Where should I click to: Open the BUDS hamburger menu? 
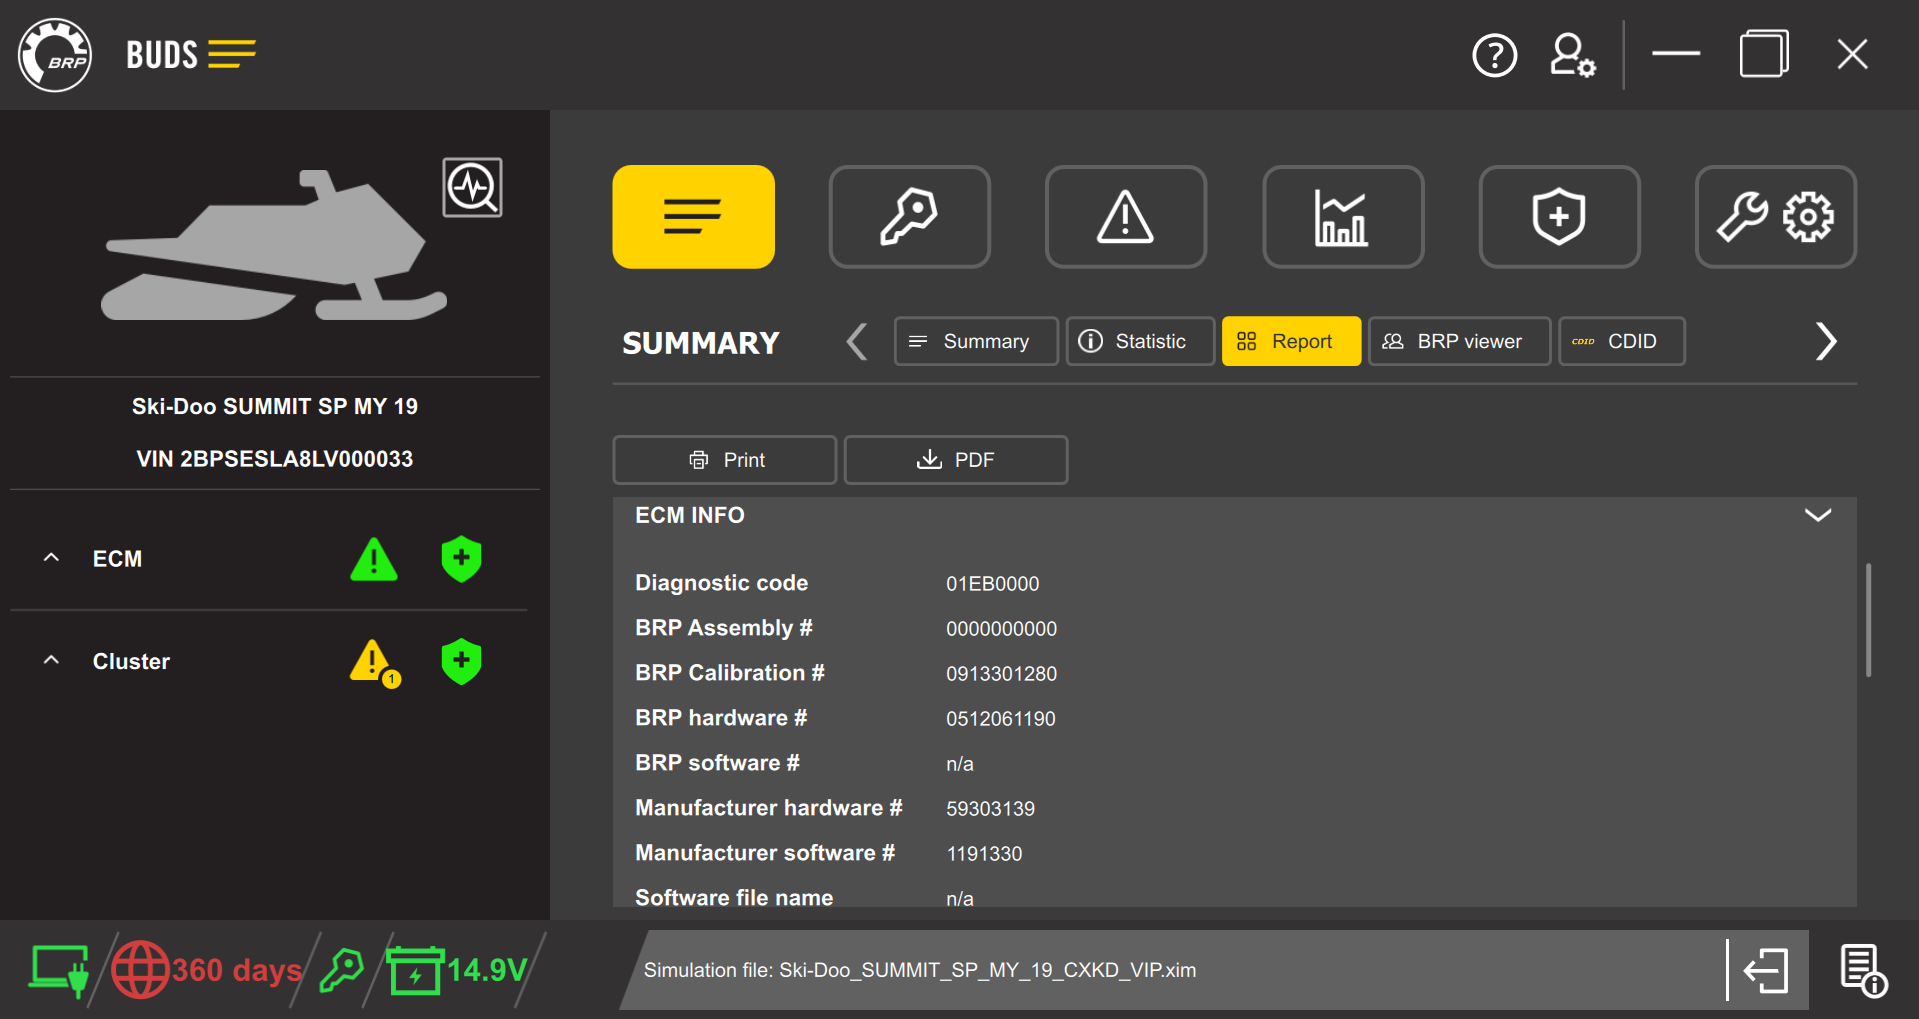233,54
